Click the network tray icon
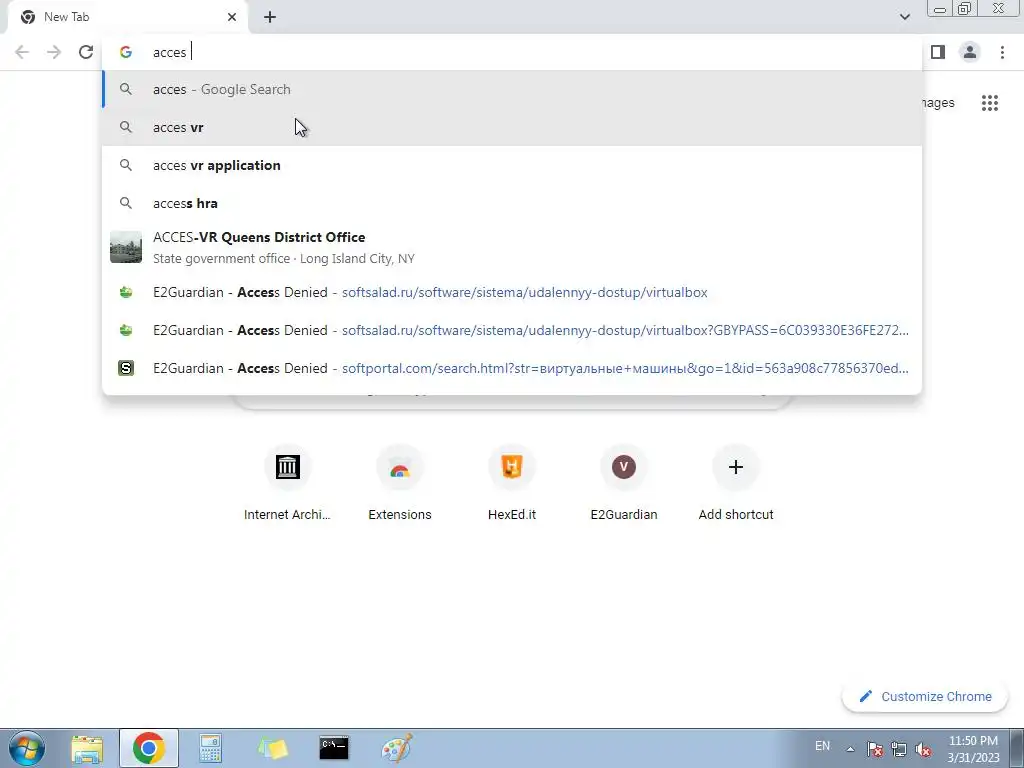The image size is (1024, 768). tap(899, 749)
